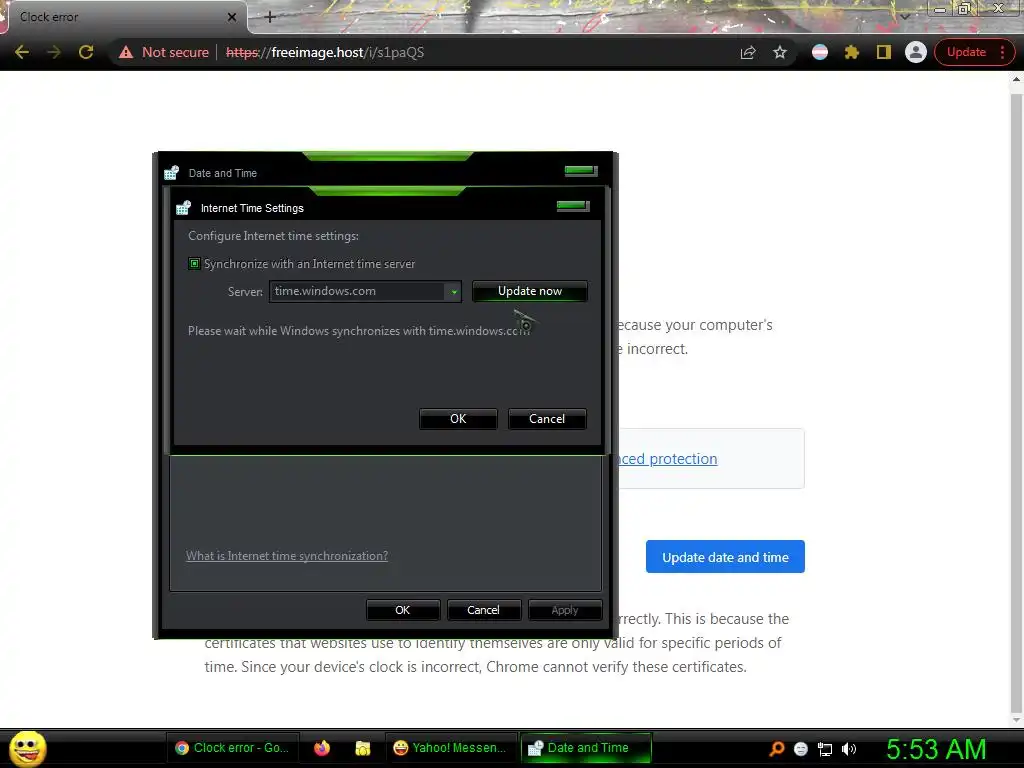Click the magnifier tray icon
The image size is (1024, 768).
click(776, 748)
